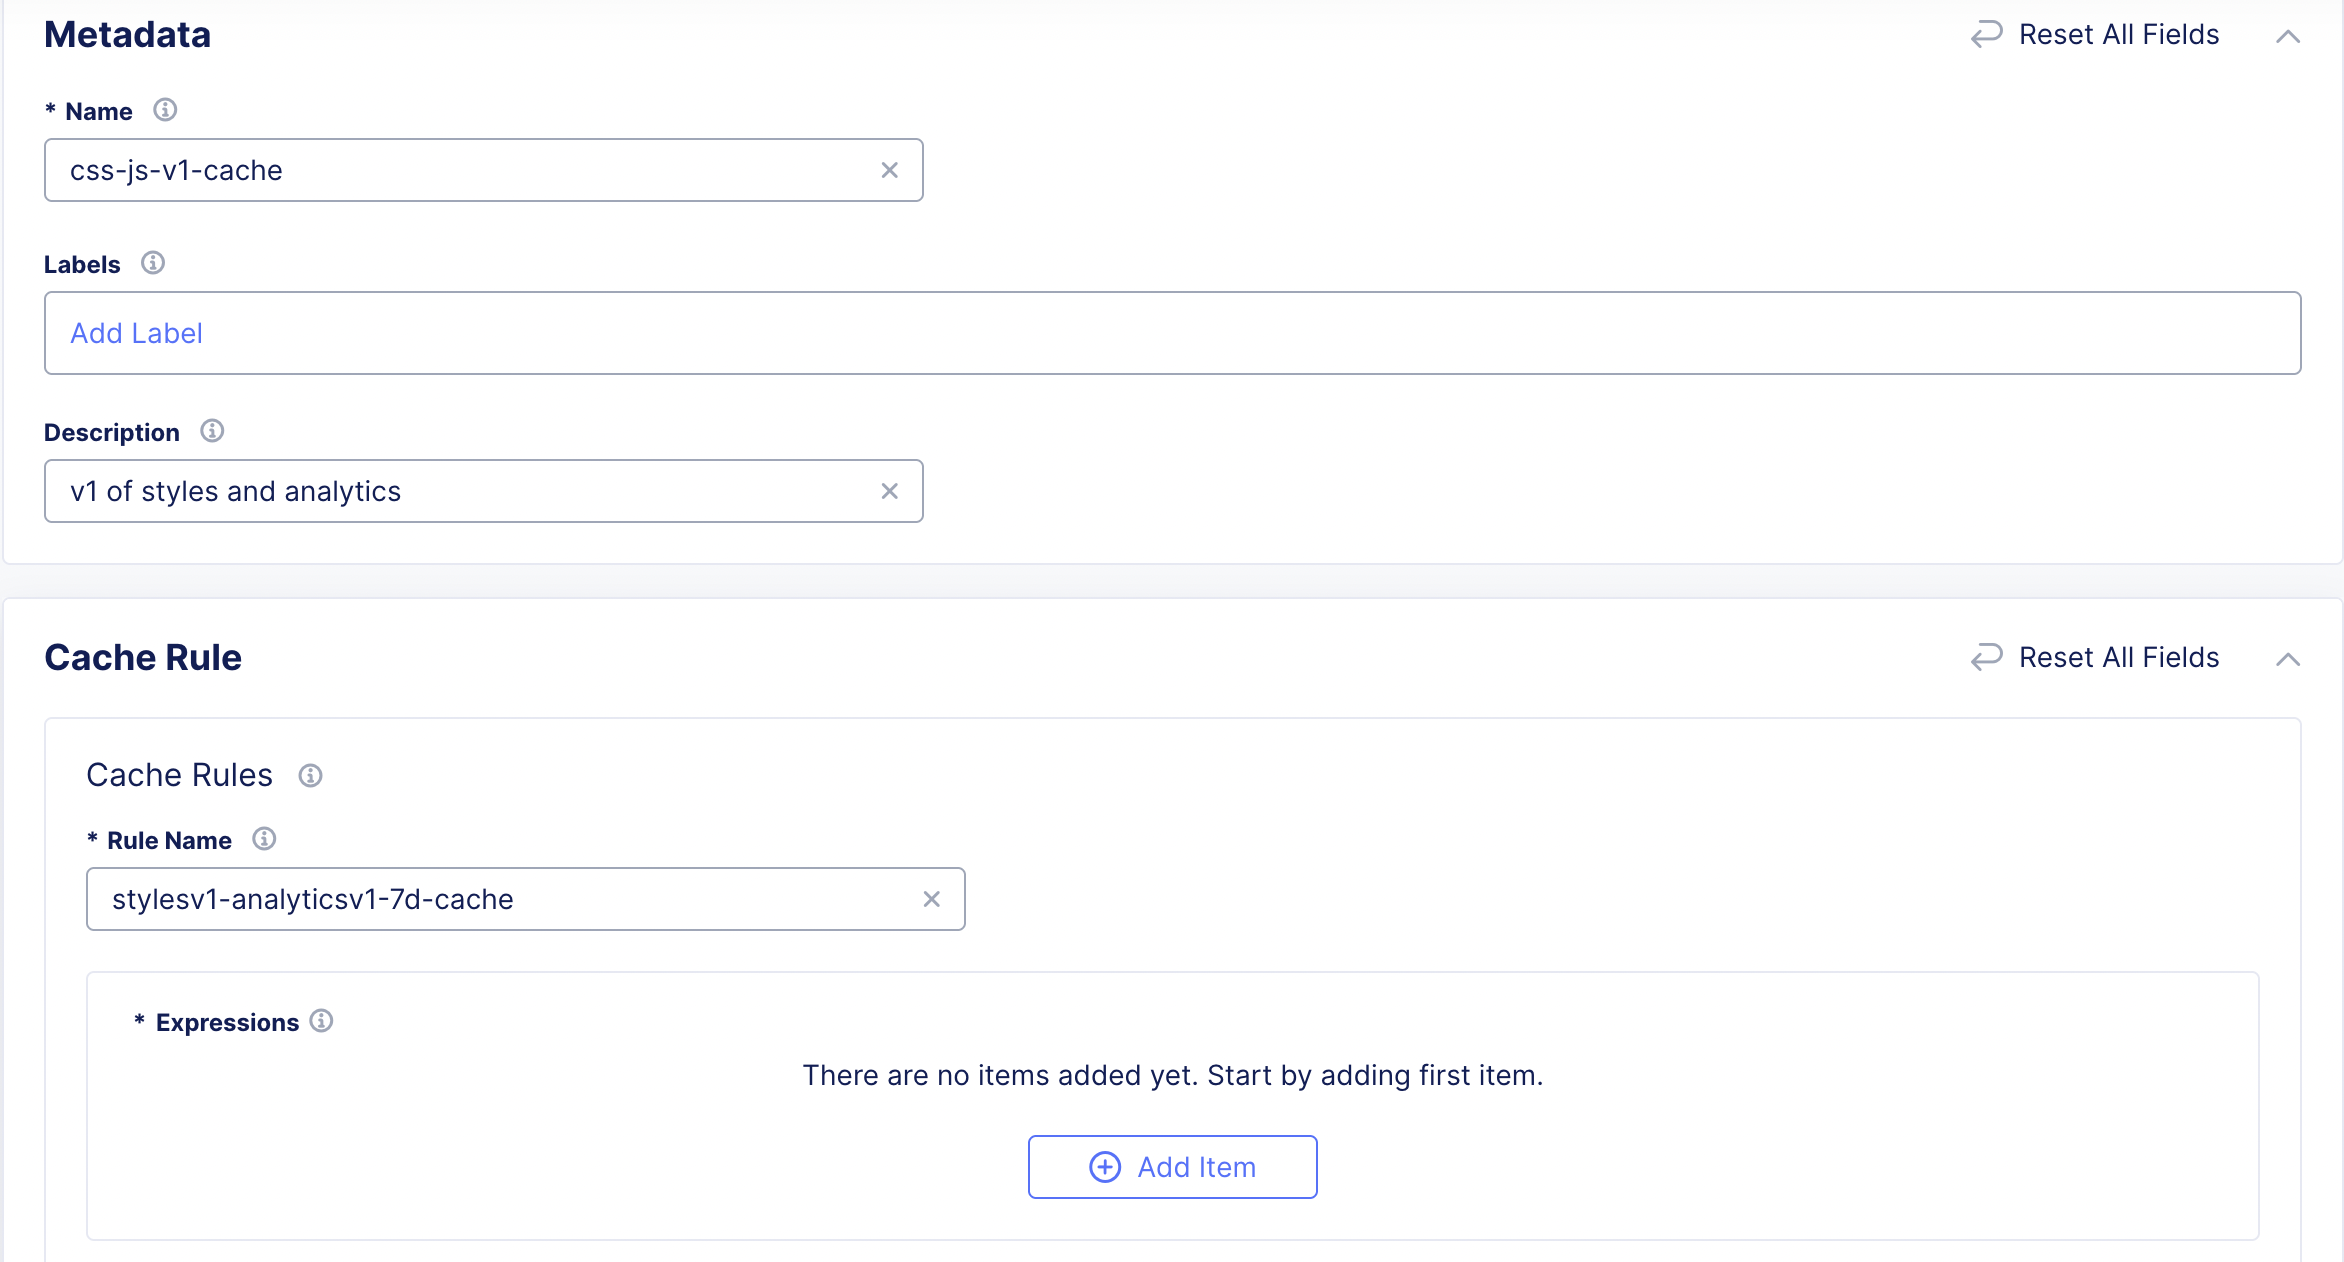This screenshot has height=1262, width=2344.
Task: Collapse the Metadata section
Action: click(x=2288, y=36)
